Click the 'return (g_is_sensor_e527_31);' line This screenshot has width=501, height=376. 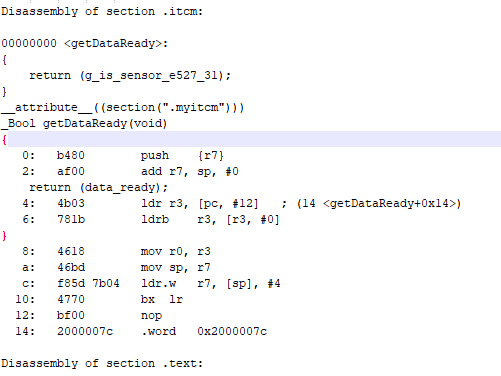[x=130, y=75]
